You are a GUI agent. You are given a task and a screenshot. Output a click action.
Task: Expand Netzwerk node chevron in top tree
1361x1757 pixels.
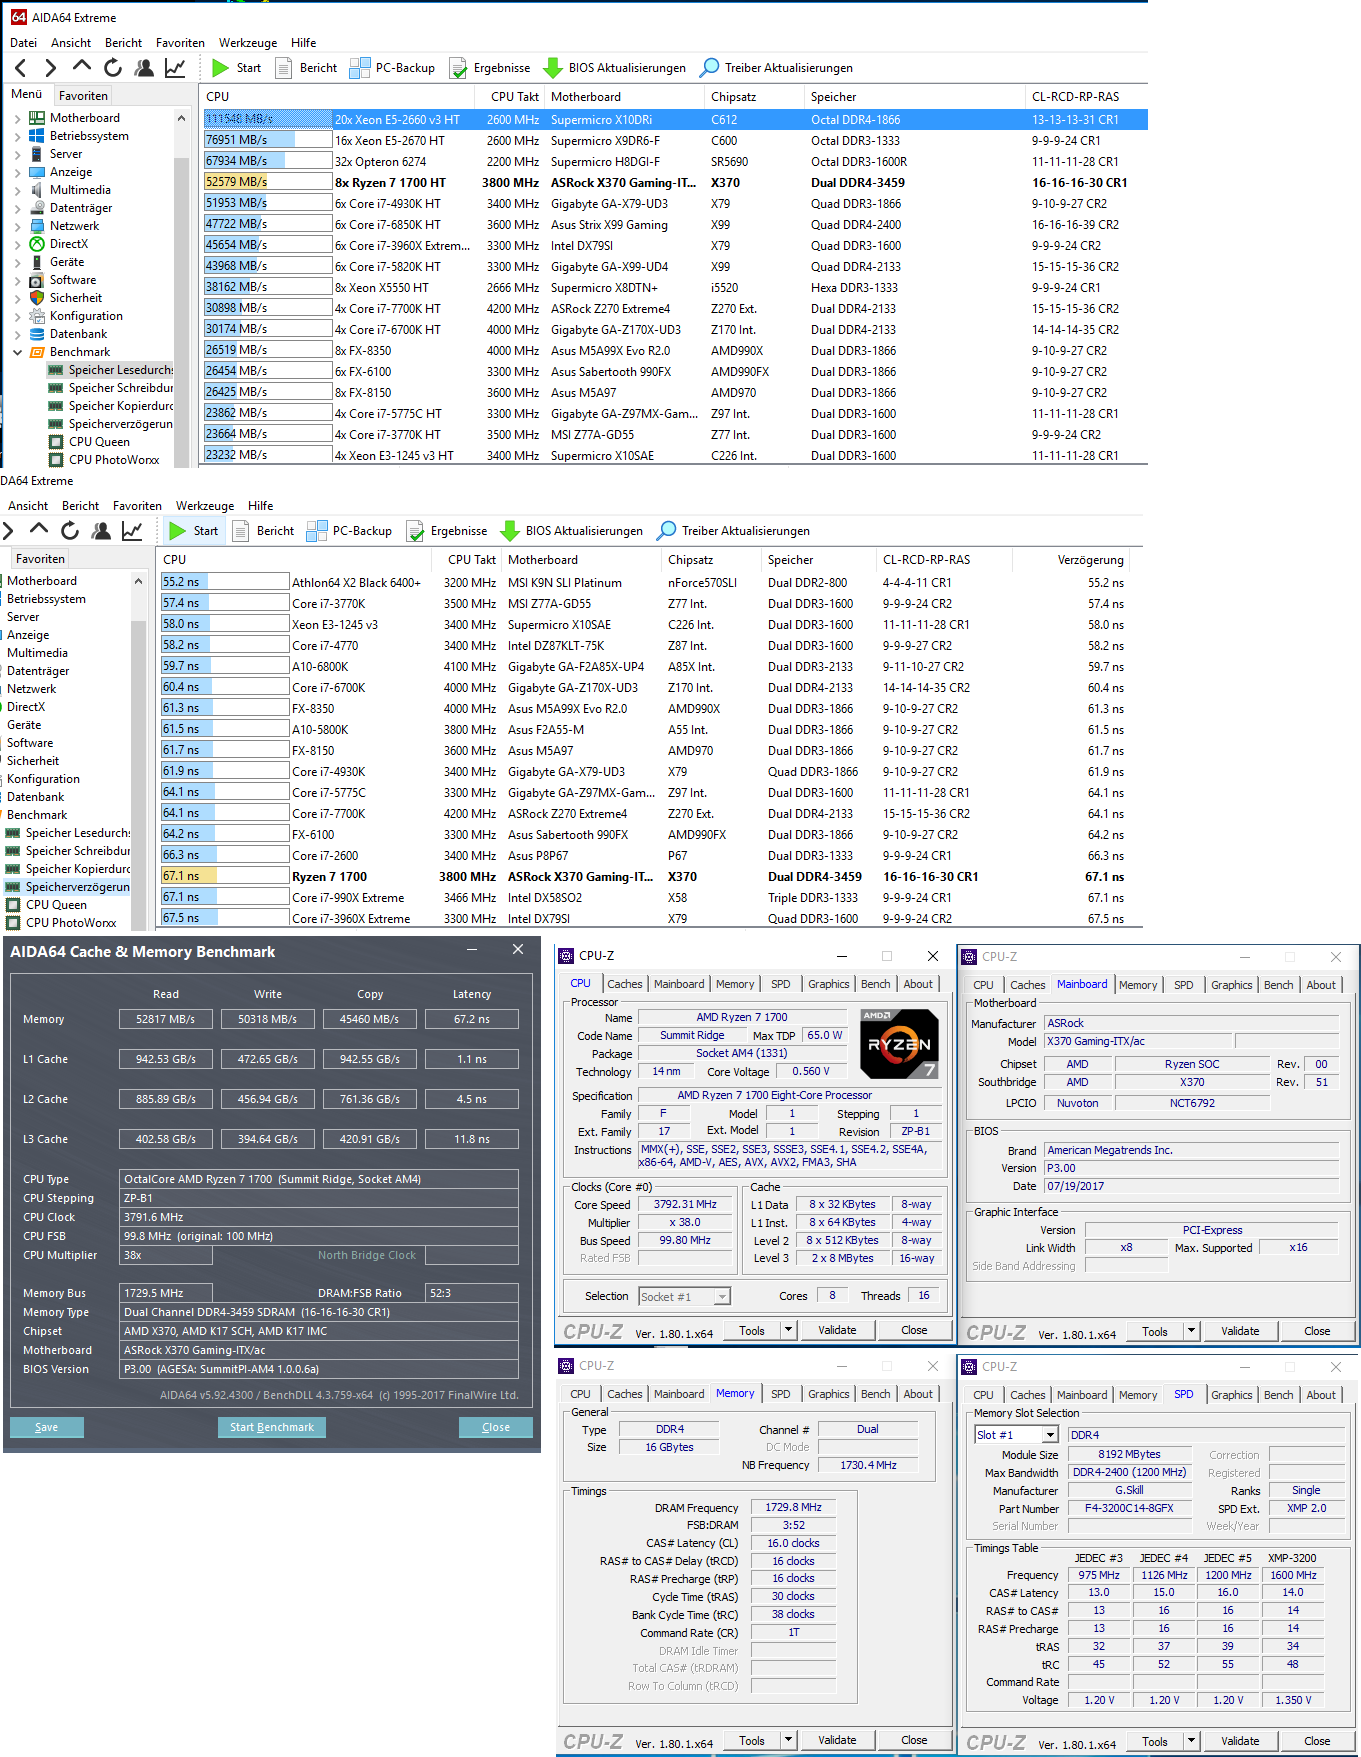pyautogui.click(x=17, y=226)
